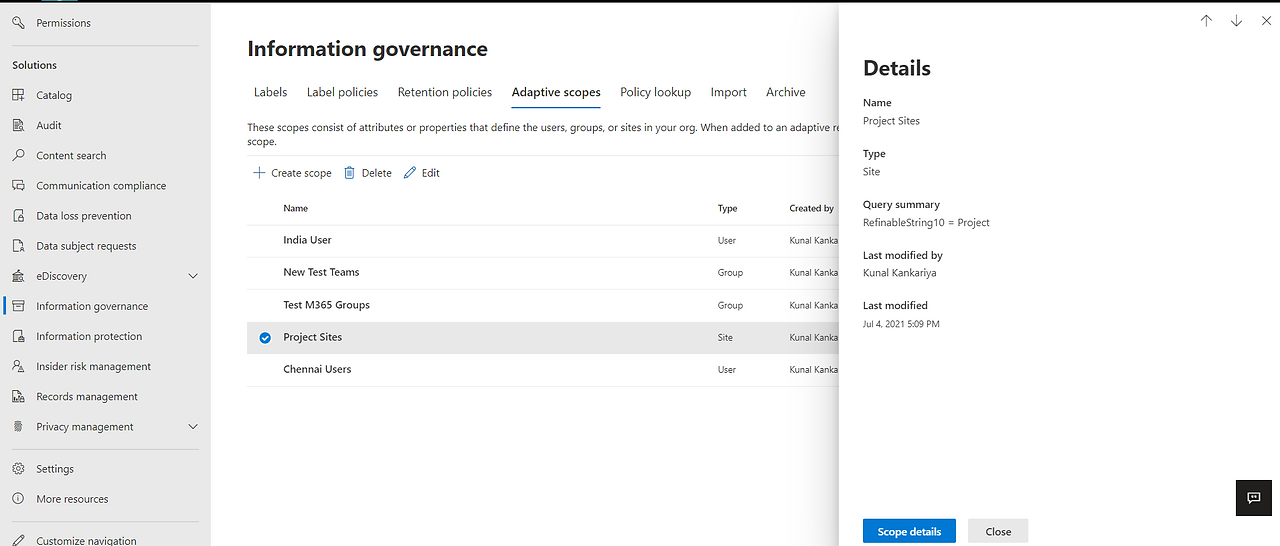Click the Kunal Kankariya modifier name
1280x546 pixels.
pos(900,272)
